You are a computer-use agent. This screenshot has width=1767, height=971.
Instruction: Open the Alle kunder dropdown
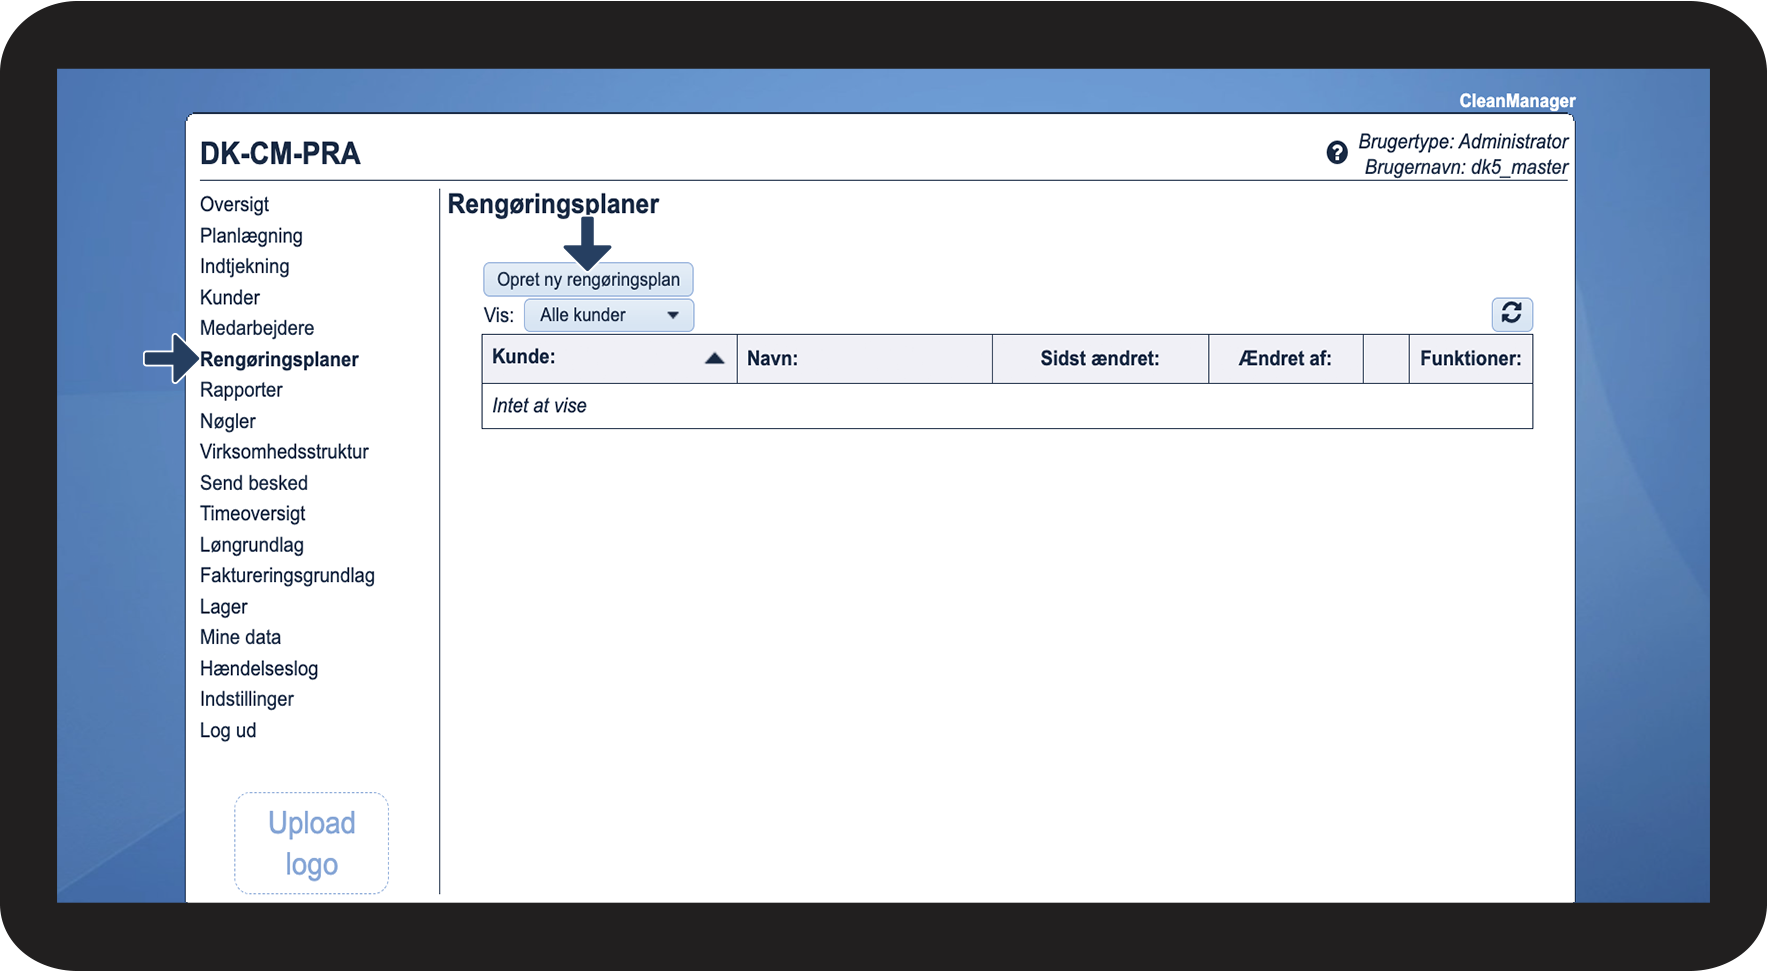609,315
